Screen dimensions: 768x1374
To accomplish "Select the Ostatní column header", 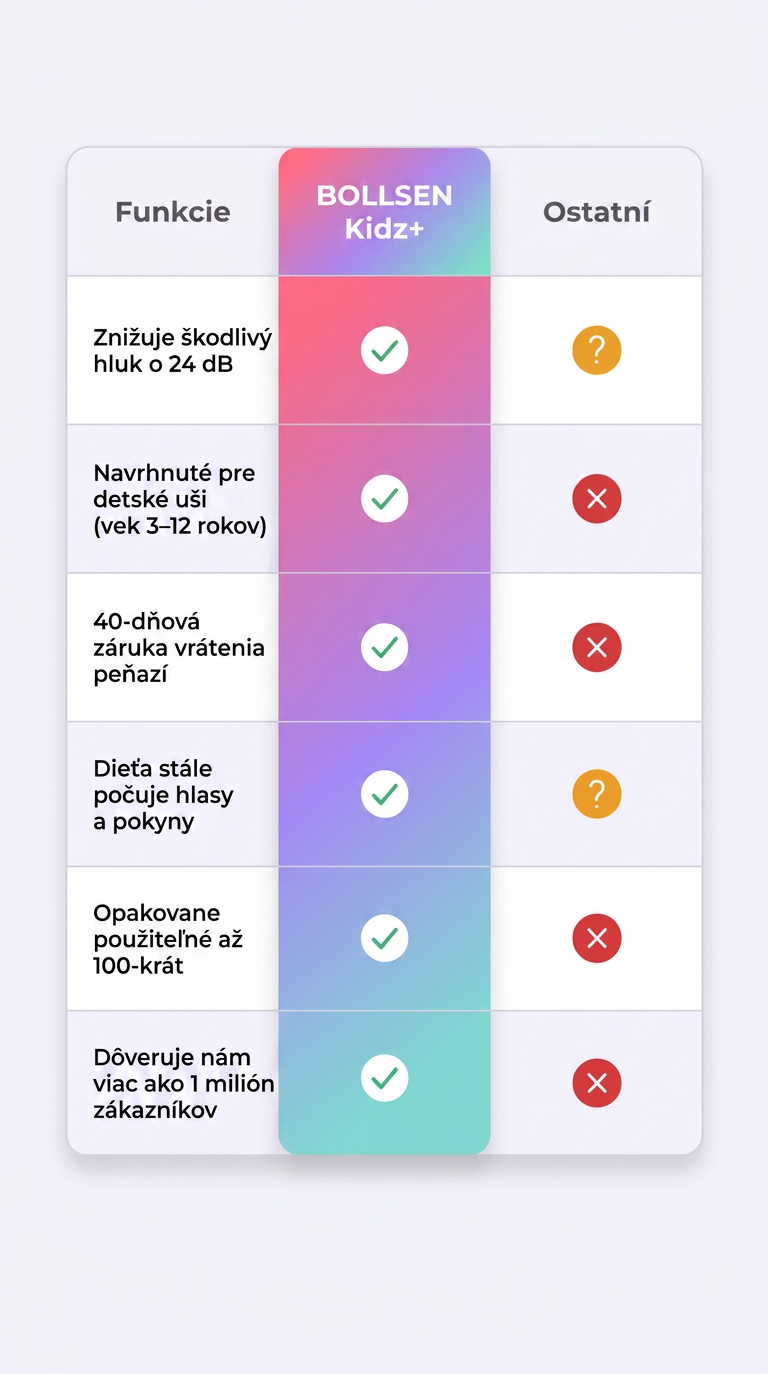I will click(x=597, y=212).
